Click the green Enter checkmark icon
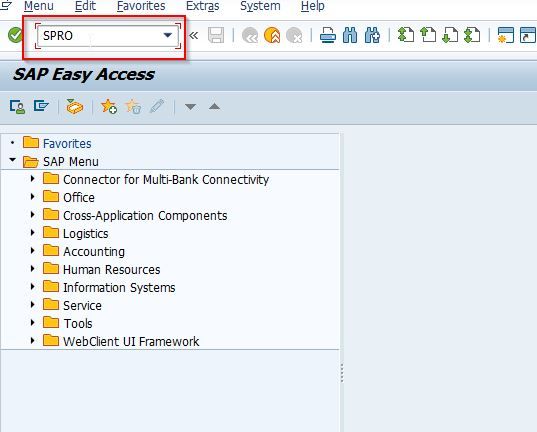Image resolution: width=537 pixels, height=432 pixels. (15, 35)
